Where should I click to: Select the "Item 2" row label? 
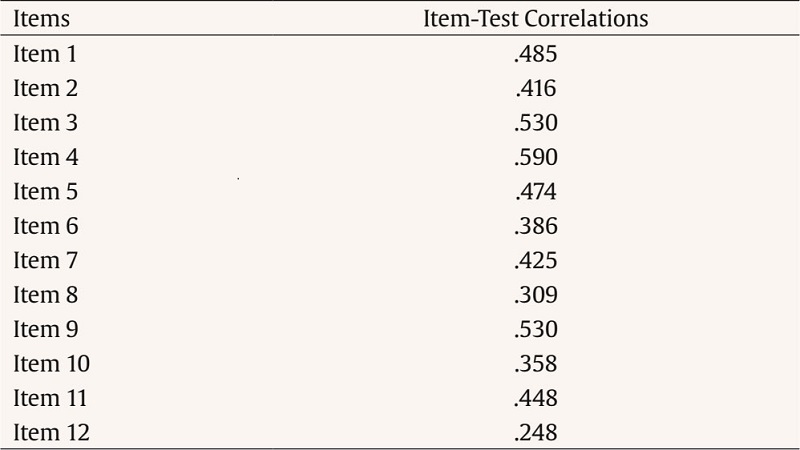pos(45,89)
